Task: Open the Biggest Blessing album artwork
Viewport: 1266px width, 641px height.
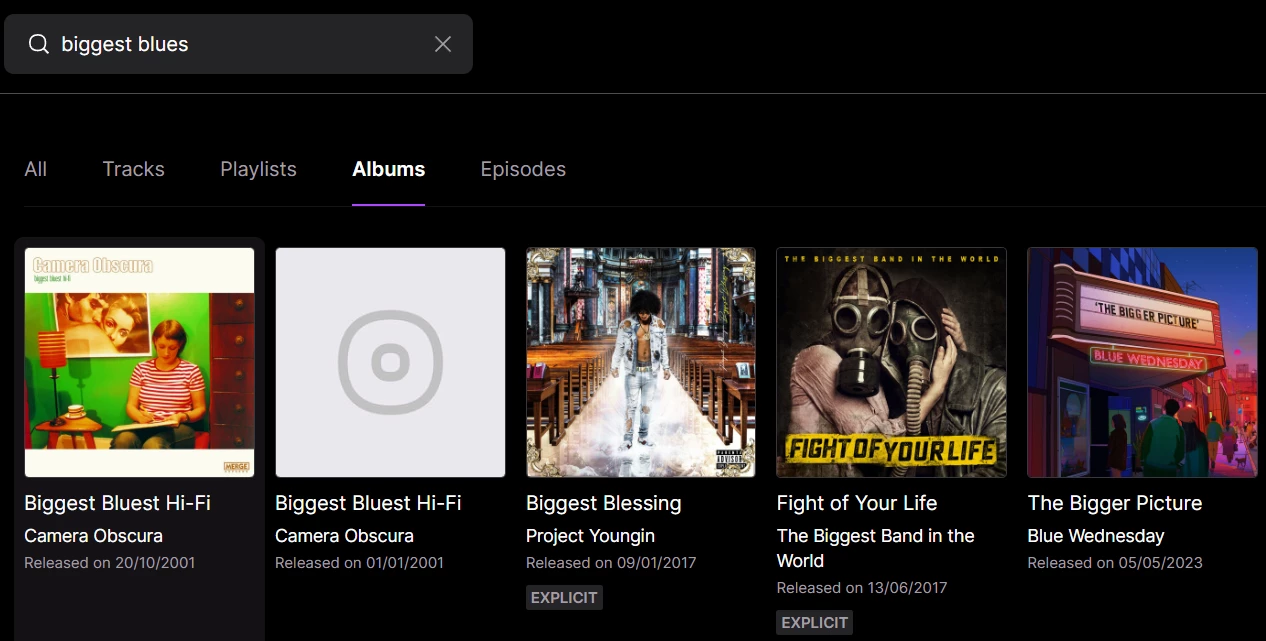Action: 641,362
